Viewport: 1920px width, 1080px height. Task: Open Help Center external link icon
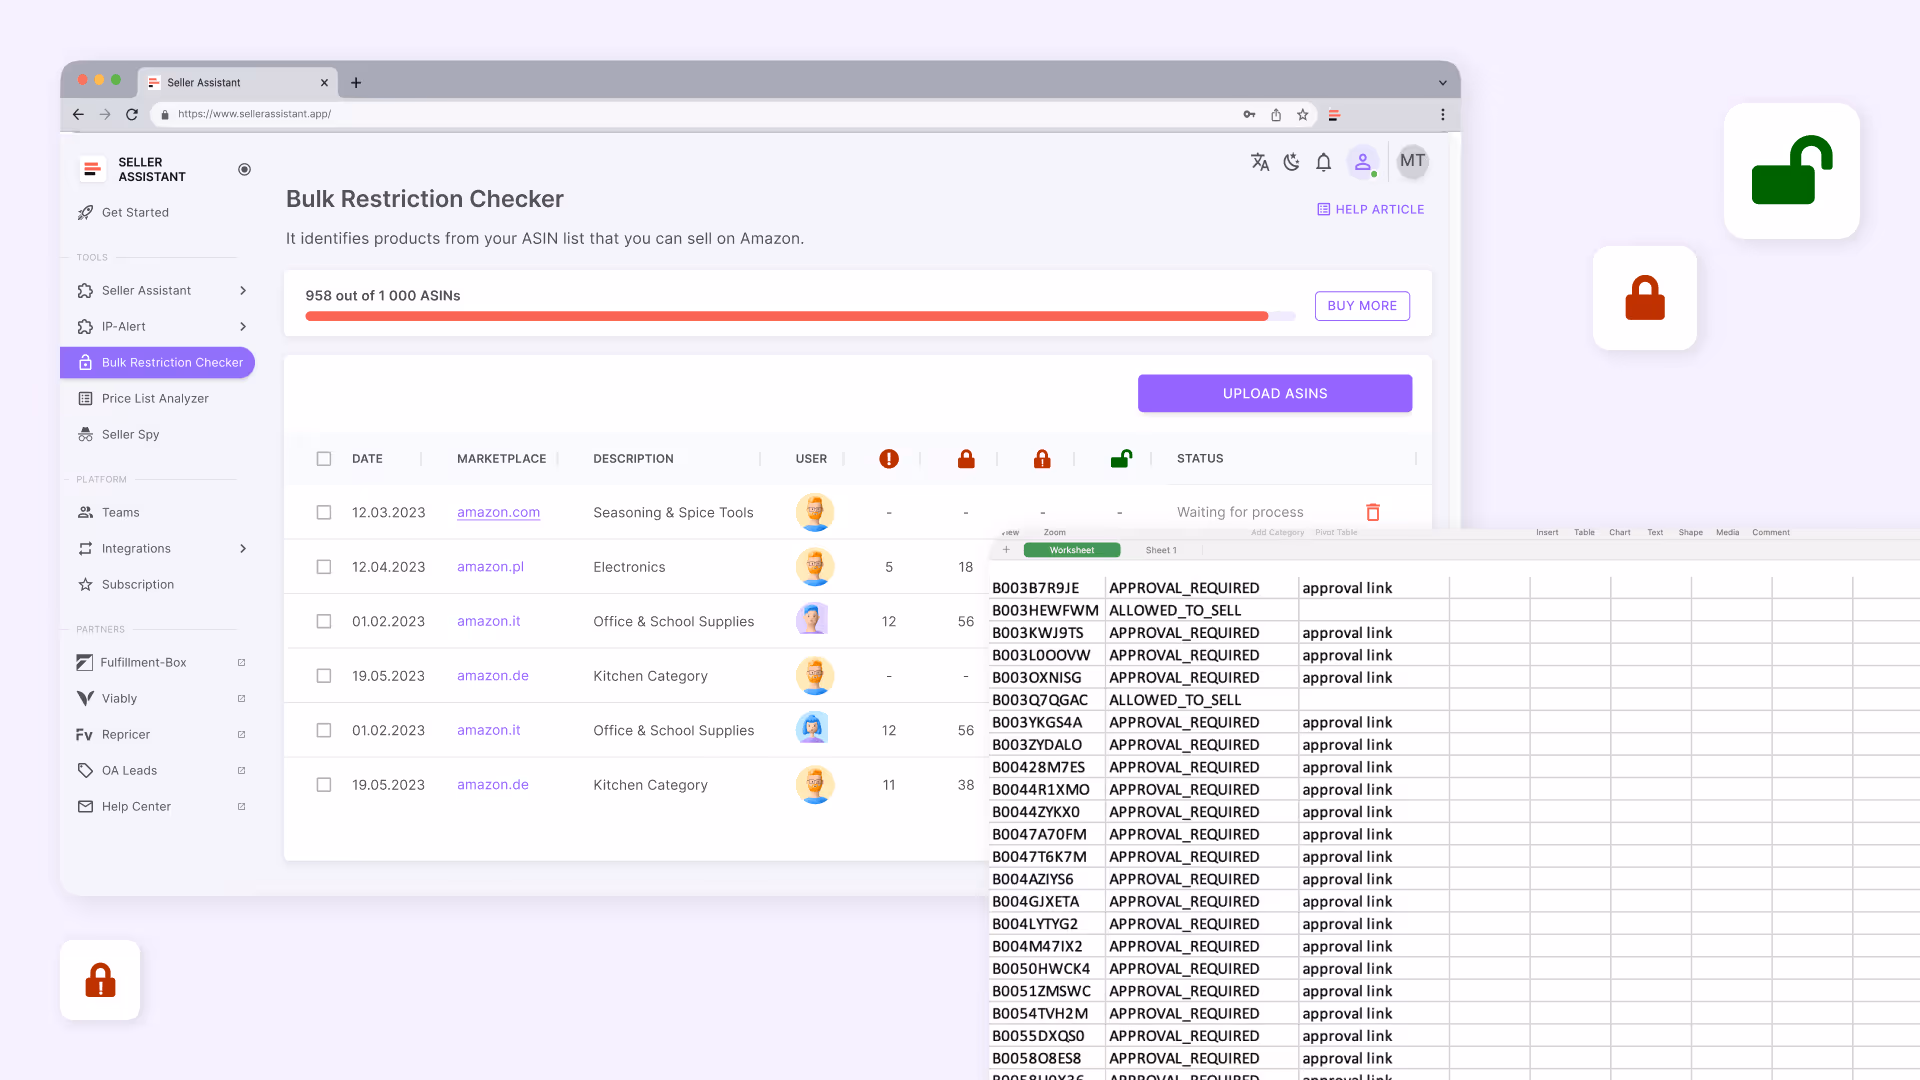(241, 806)
